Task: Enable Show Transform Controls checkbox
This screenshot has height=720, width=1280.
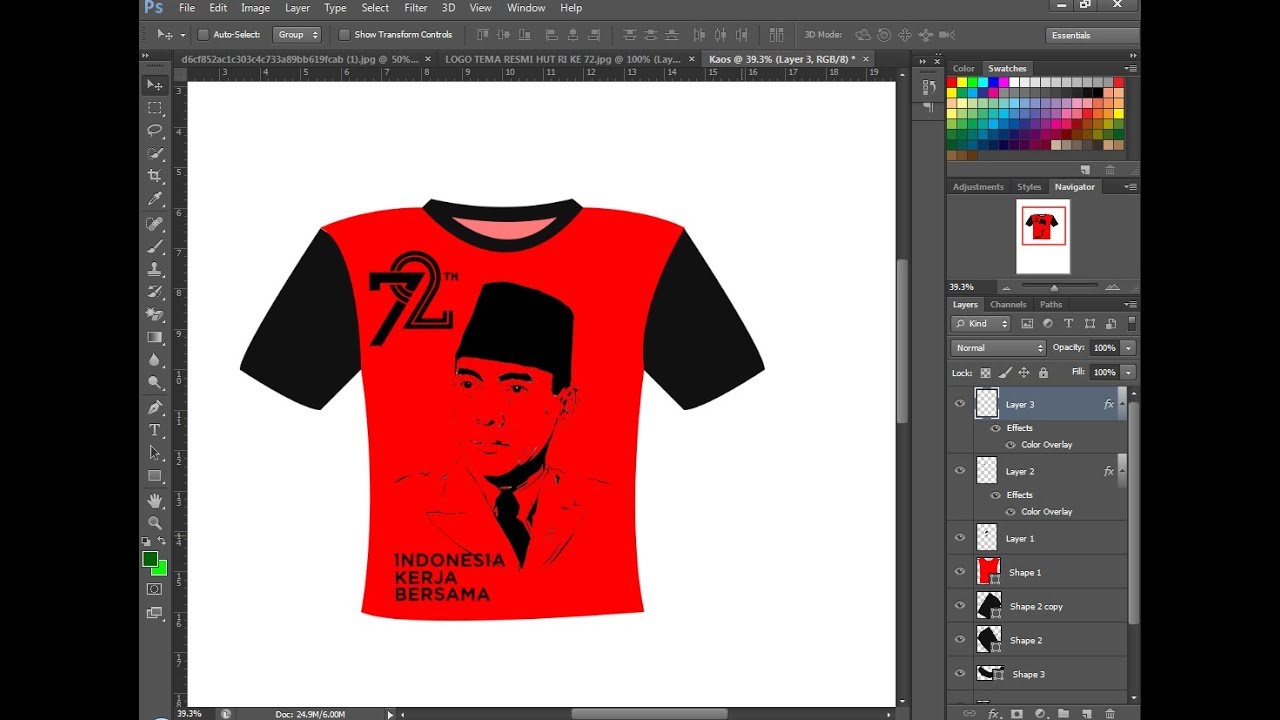Action: click(344, 34)
